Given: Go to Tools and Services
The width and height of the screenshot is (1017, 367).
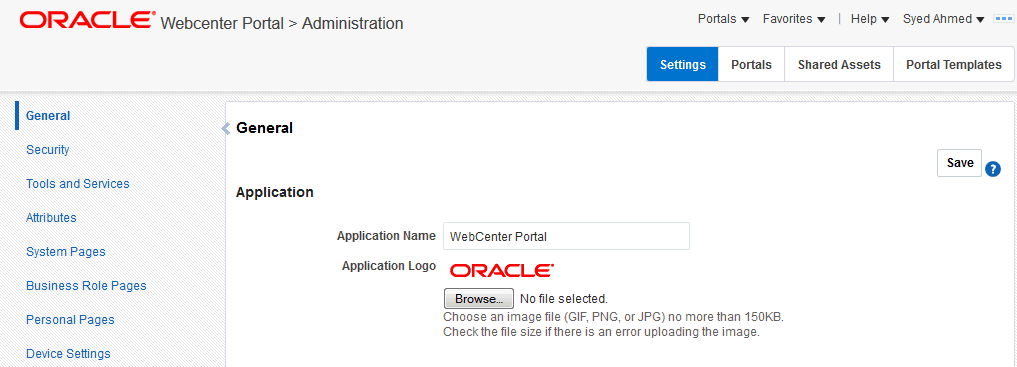Looking at the screenshot, I should 78,184.
